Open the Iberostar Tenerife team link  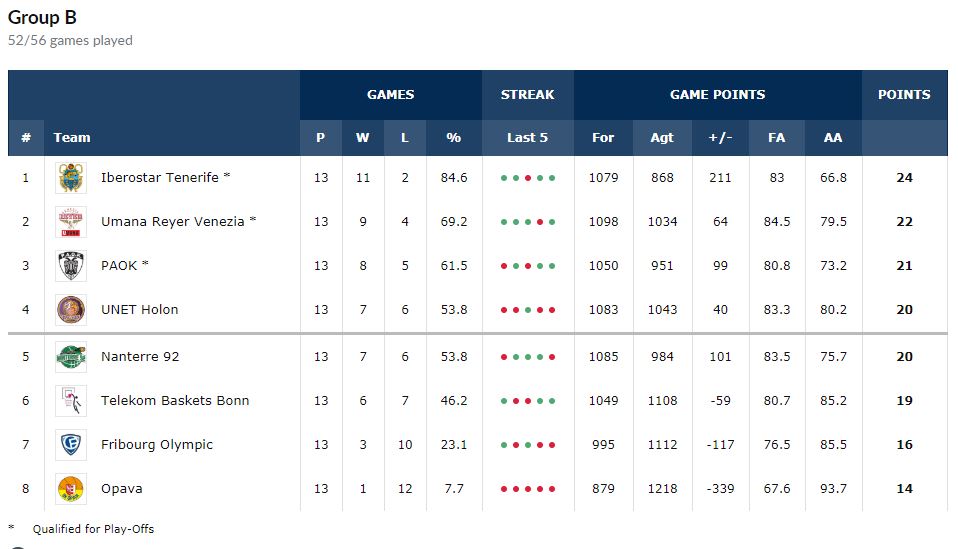click(x=160, y=178)
